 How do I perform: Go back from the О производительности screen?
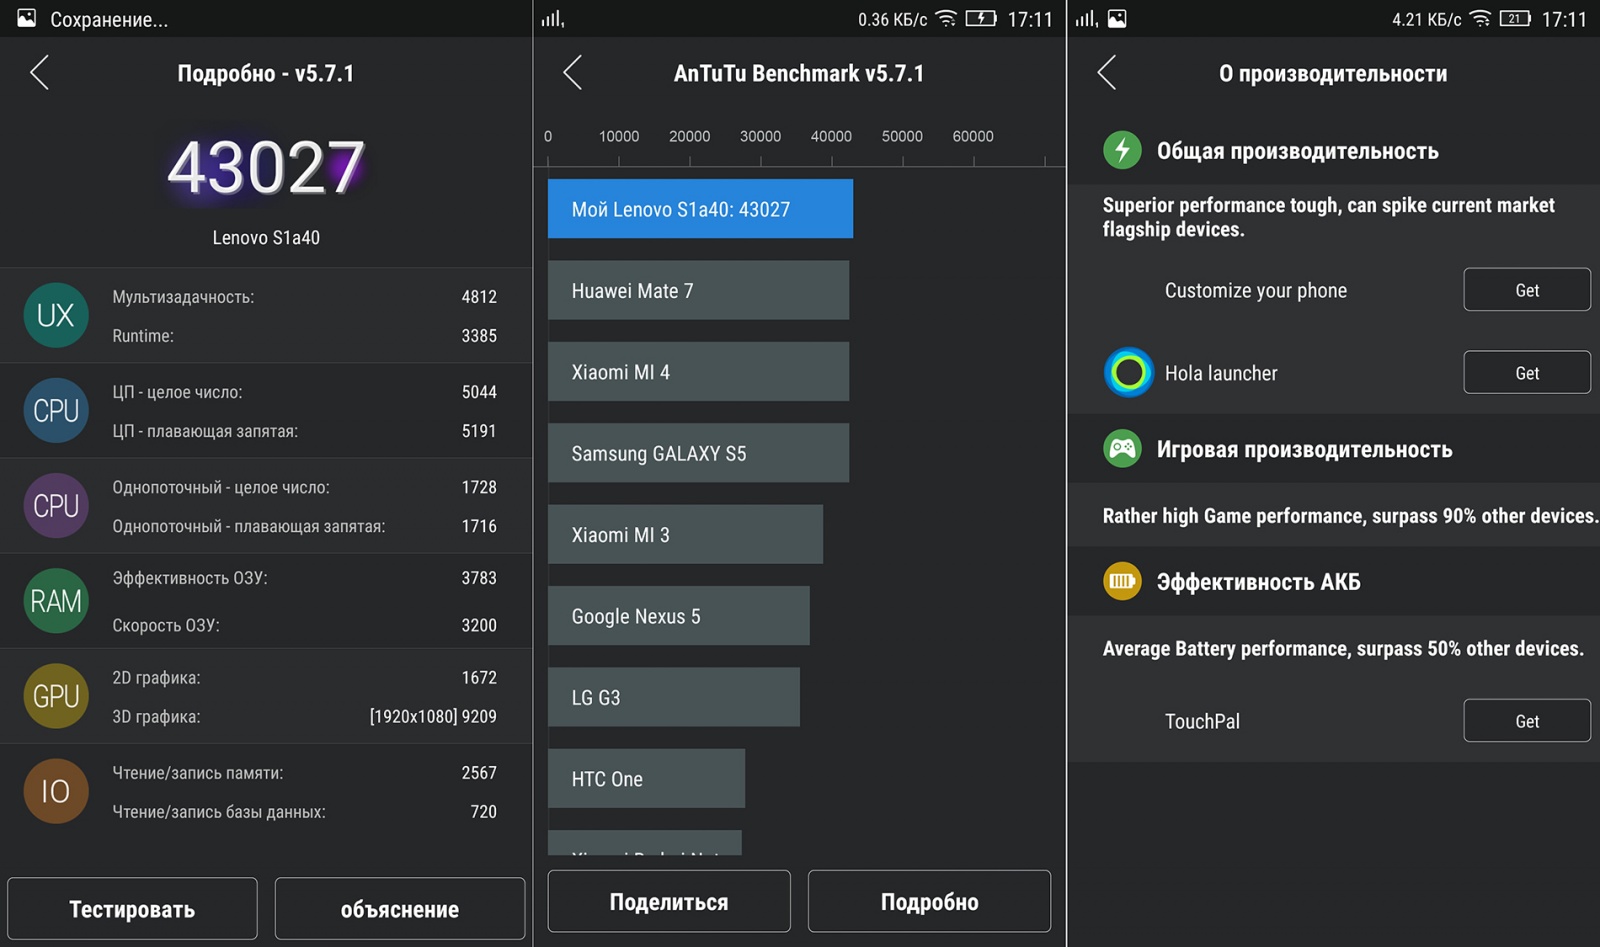1106,72
